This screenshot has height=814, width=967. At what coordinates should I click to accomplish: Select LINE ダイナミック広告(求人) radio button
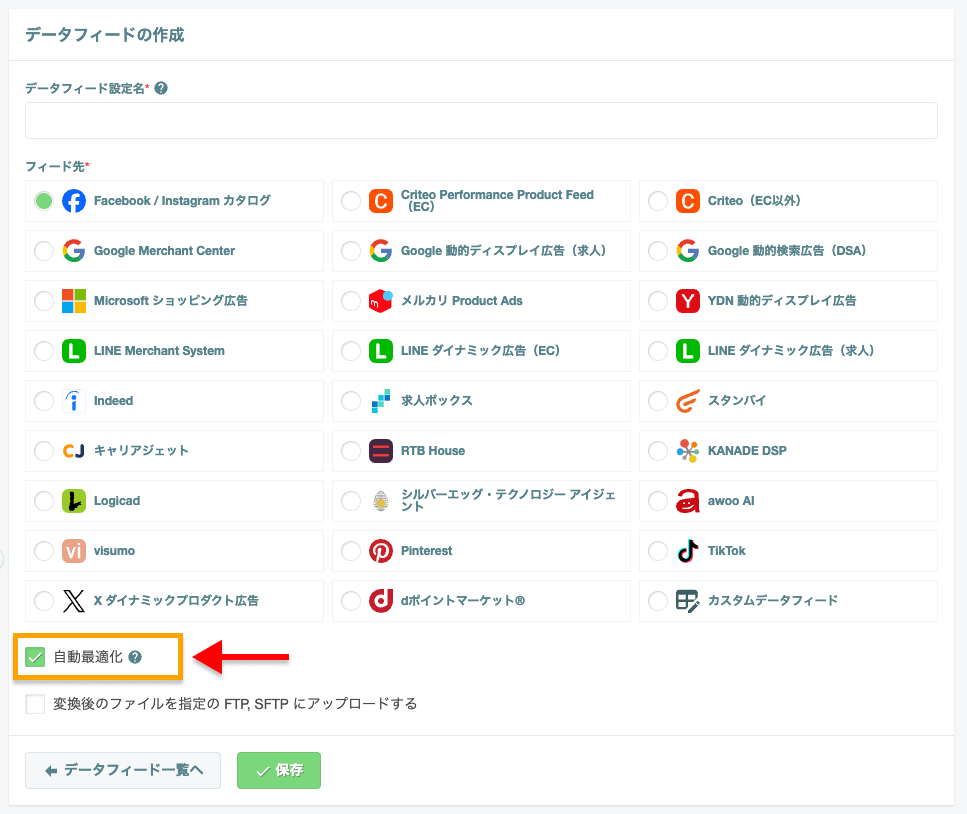pos(658,351)
